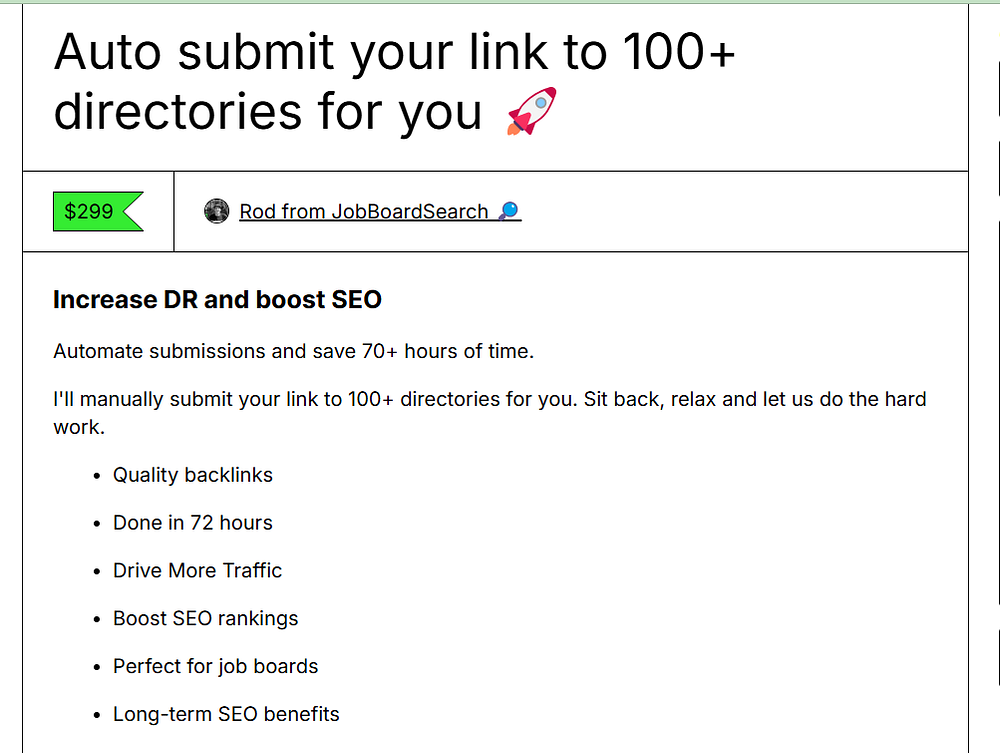Select the 'Perfect for job boards' bullet item
Viewport: 1000px width, 753px height.
(215, 667)
